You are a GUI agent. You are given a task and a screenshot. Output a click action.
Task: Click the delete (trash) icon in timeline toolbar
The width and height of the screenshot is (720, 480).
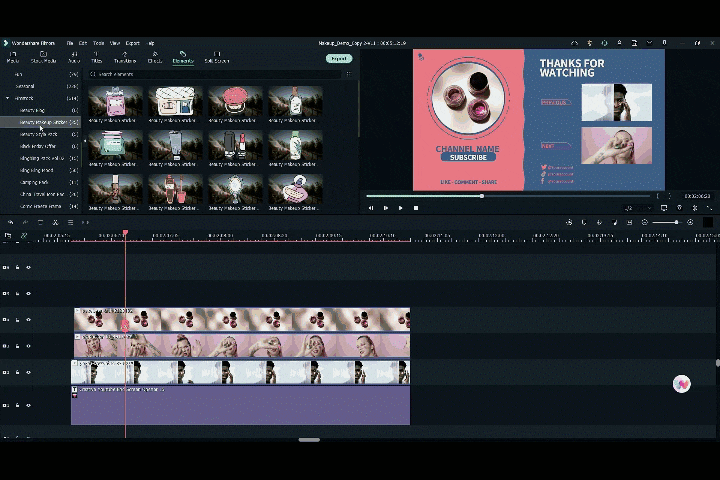coord(40,222)
